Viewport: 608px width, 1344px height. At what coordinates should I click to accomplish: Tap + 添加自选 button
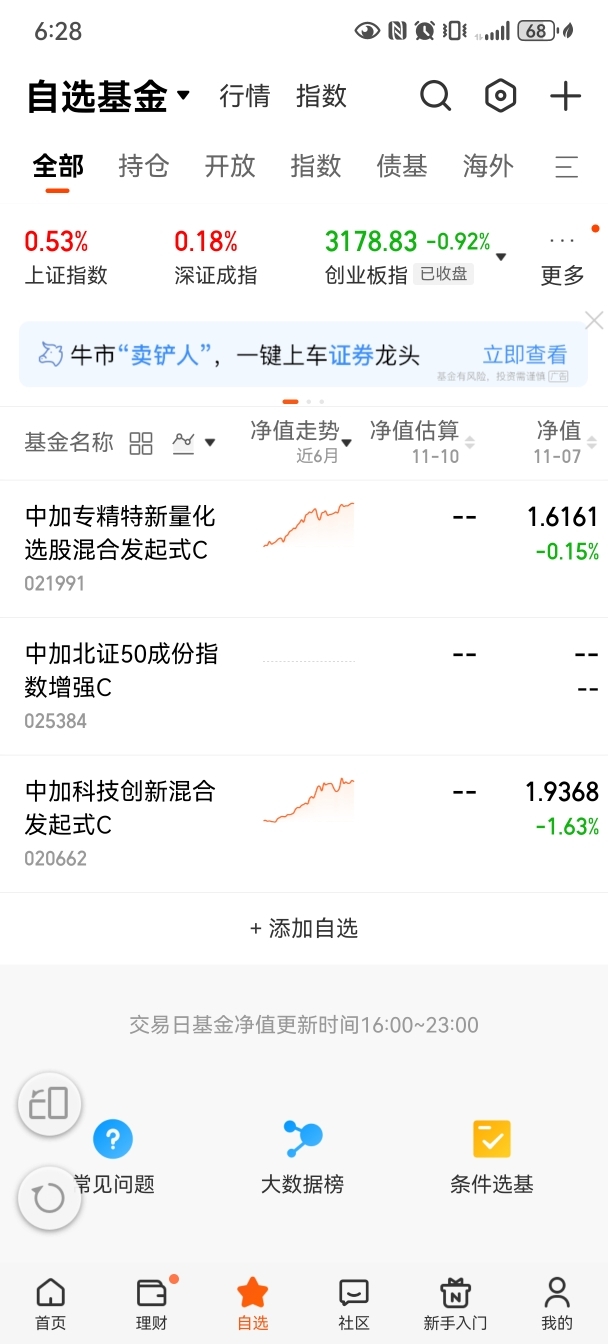pyautogui.click(x=304, y=928)
